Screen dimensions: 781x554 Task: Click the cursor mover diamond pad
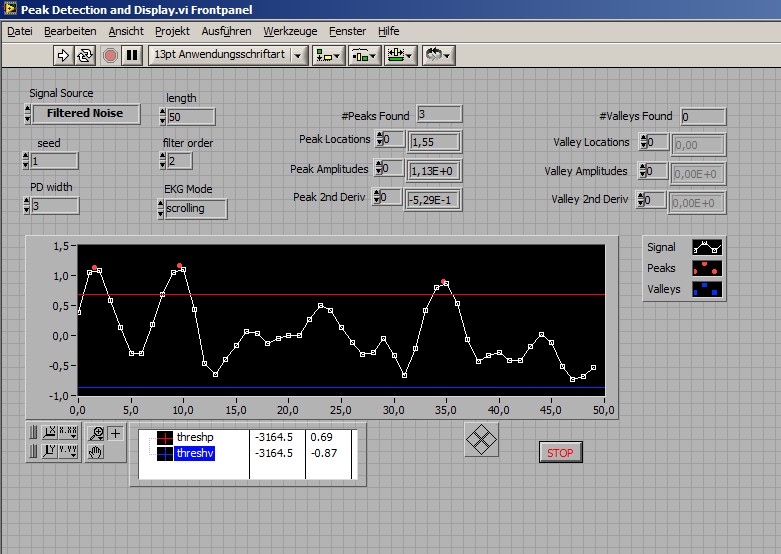pyautogui.click(x=481, y=440)
